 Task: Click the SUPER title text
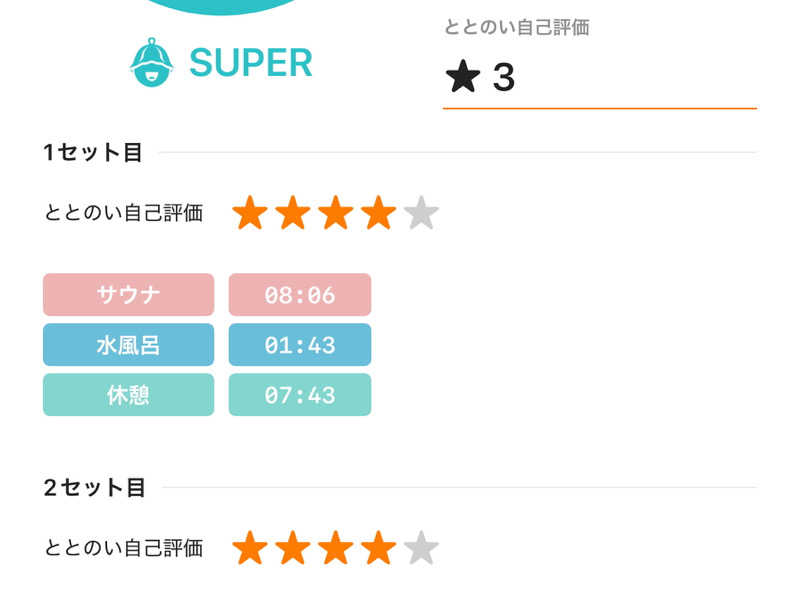click(250, 63)
